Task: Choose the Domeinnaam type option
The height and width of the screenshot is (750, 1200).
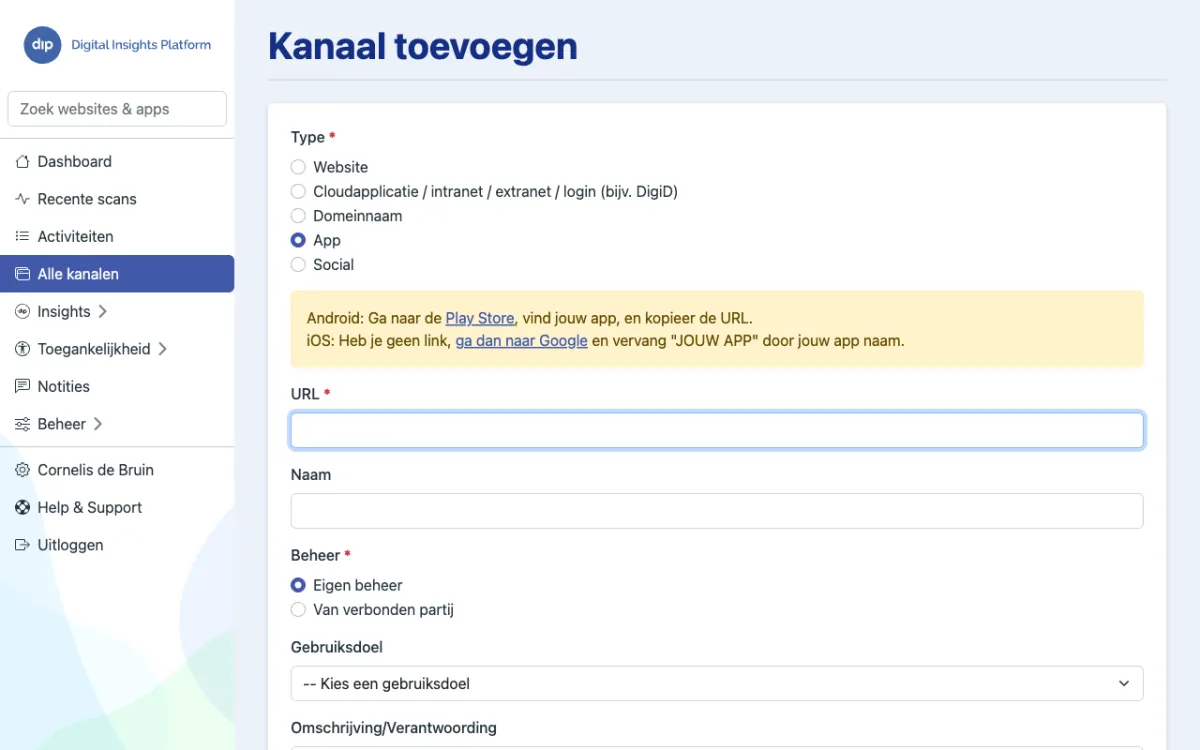Action: click(298, 216)
